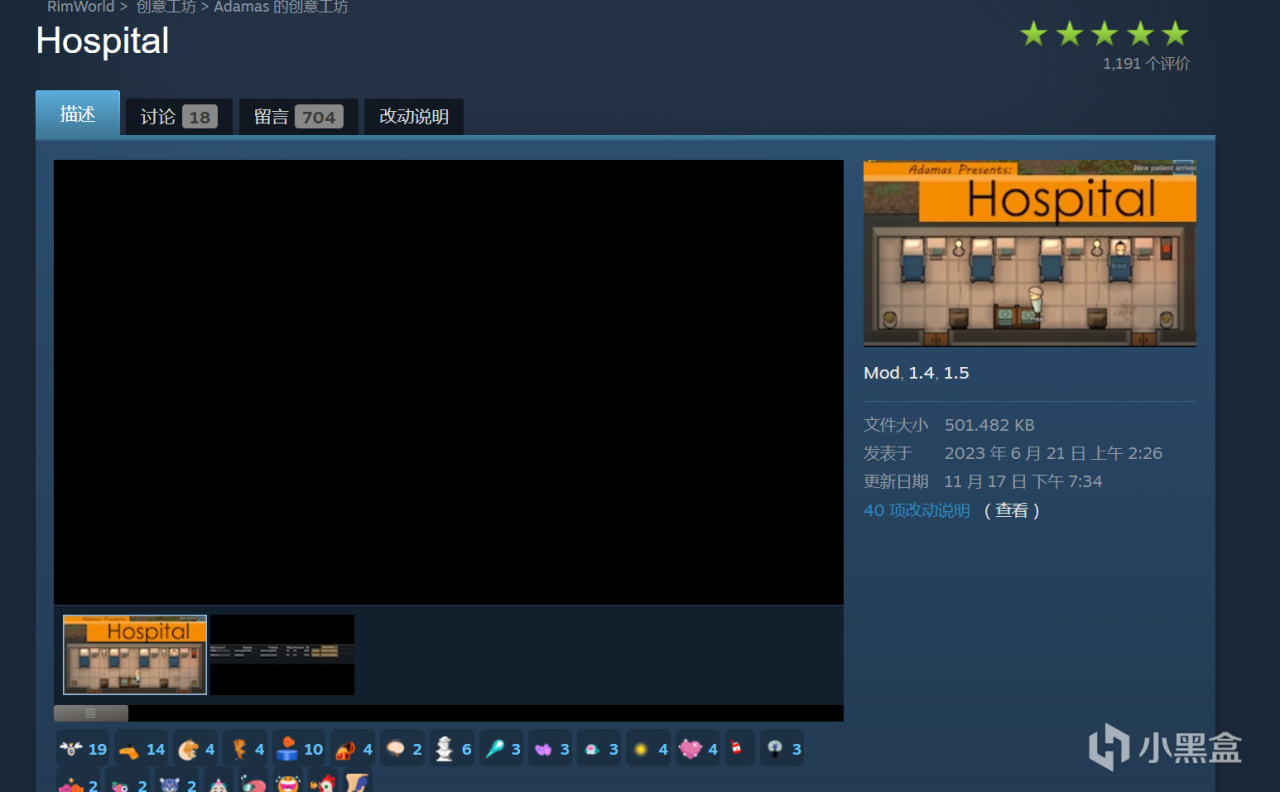This screenshot has width=1280, height=792.
Task: Open the 创意工坊 breadcrumb link
Action: 166,7
